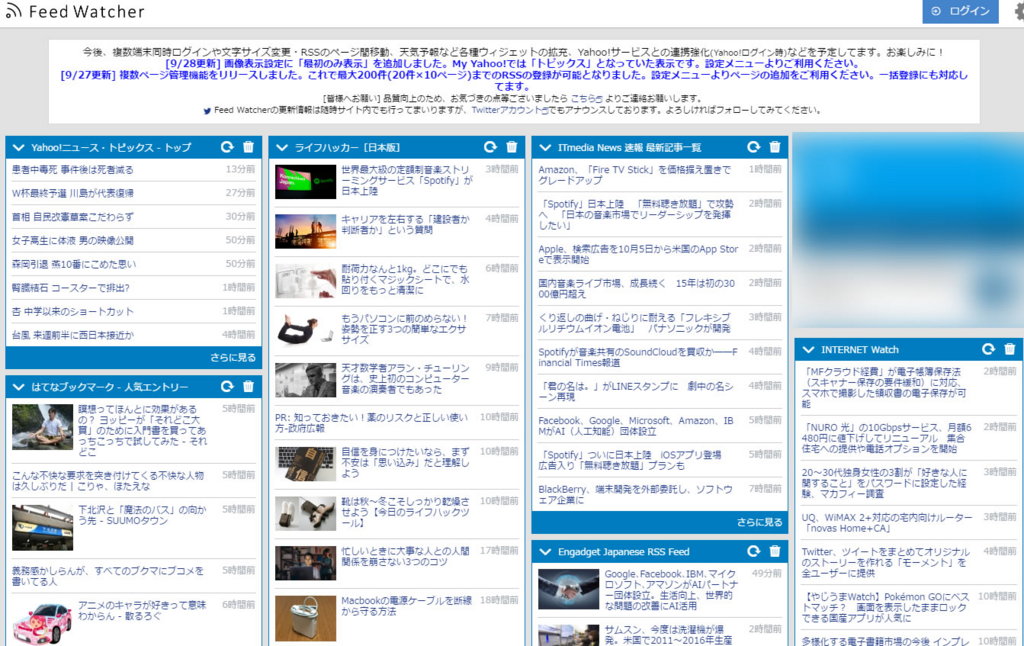The image size is (1024, 646).
Task: Refresh the はてなブックマーク widget
Action: pos(227,387)
